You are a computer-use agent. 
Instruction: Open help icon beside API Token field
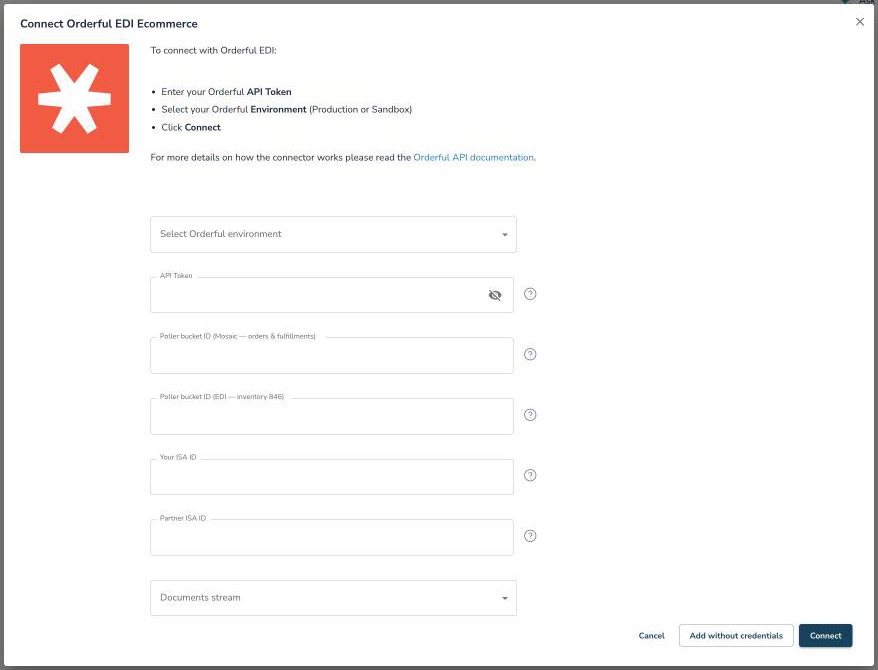click(530, 294)
